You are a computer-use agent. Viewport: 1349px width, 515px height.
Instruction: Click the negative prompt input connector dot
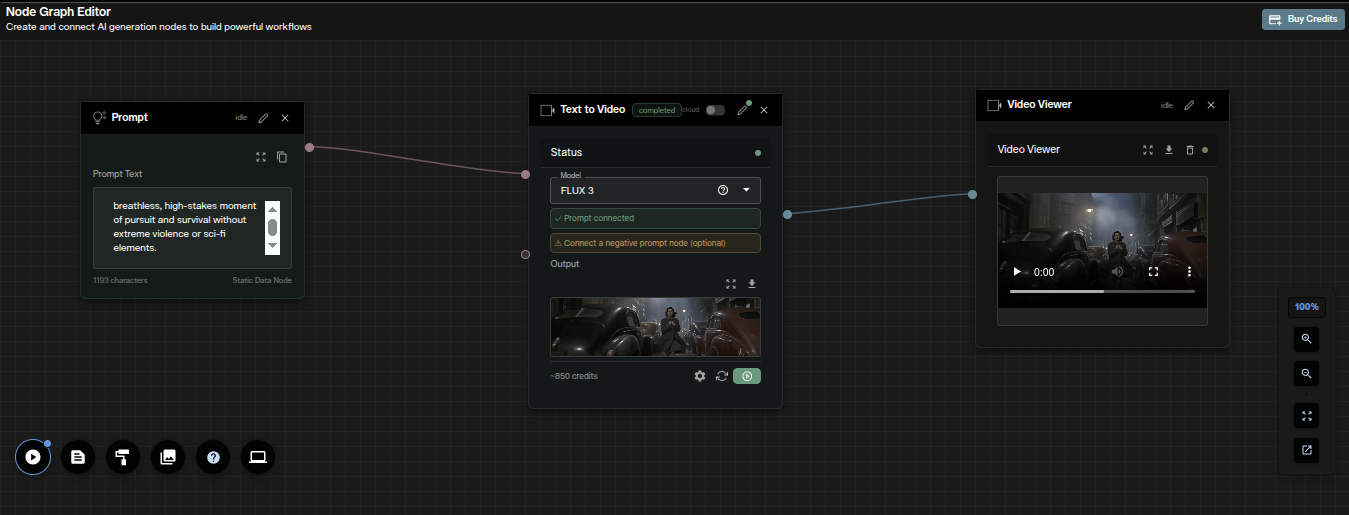click(x=525, y=254)
